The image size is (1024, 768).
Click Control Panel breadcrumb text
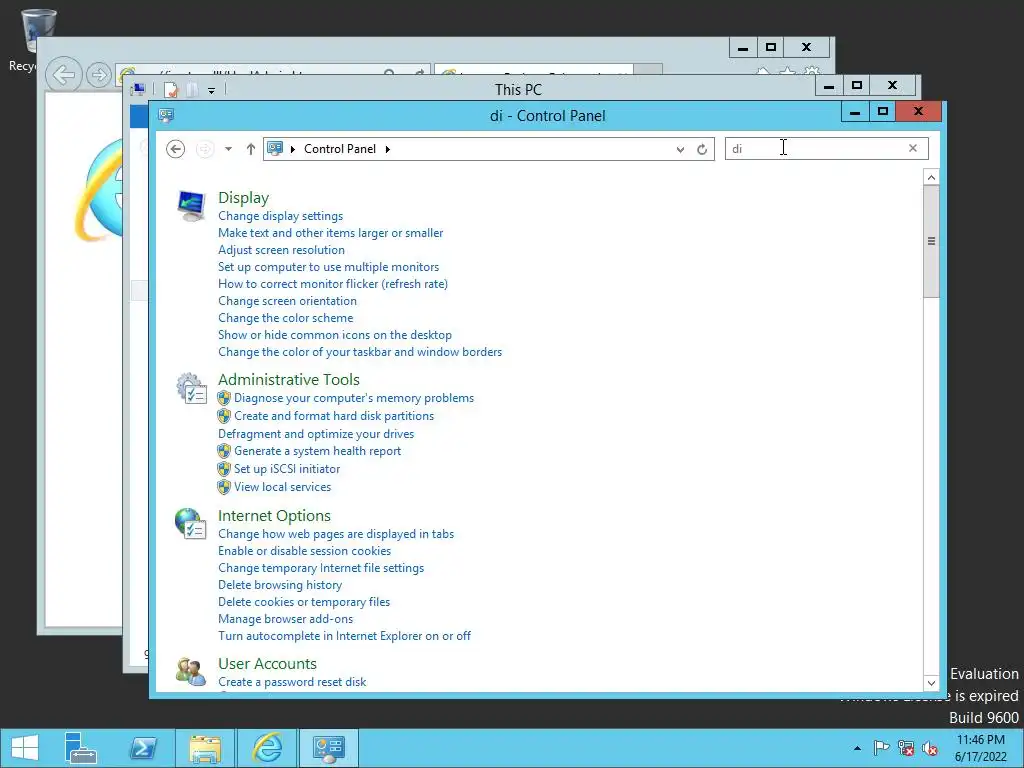[340, 149]
